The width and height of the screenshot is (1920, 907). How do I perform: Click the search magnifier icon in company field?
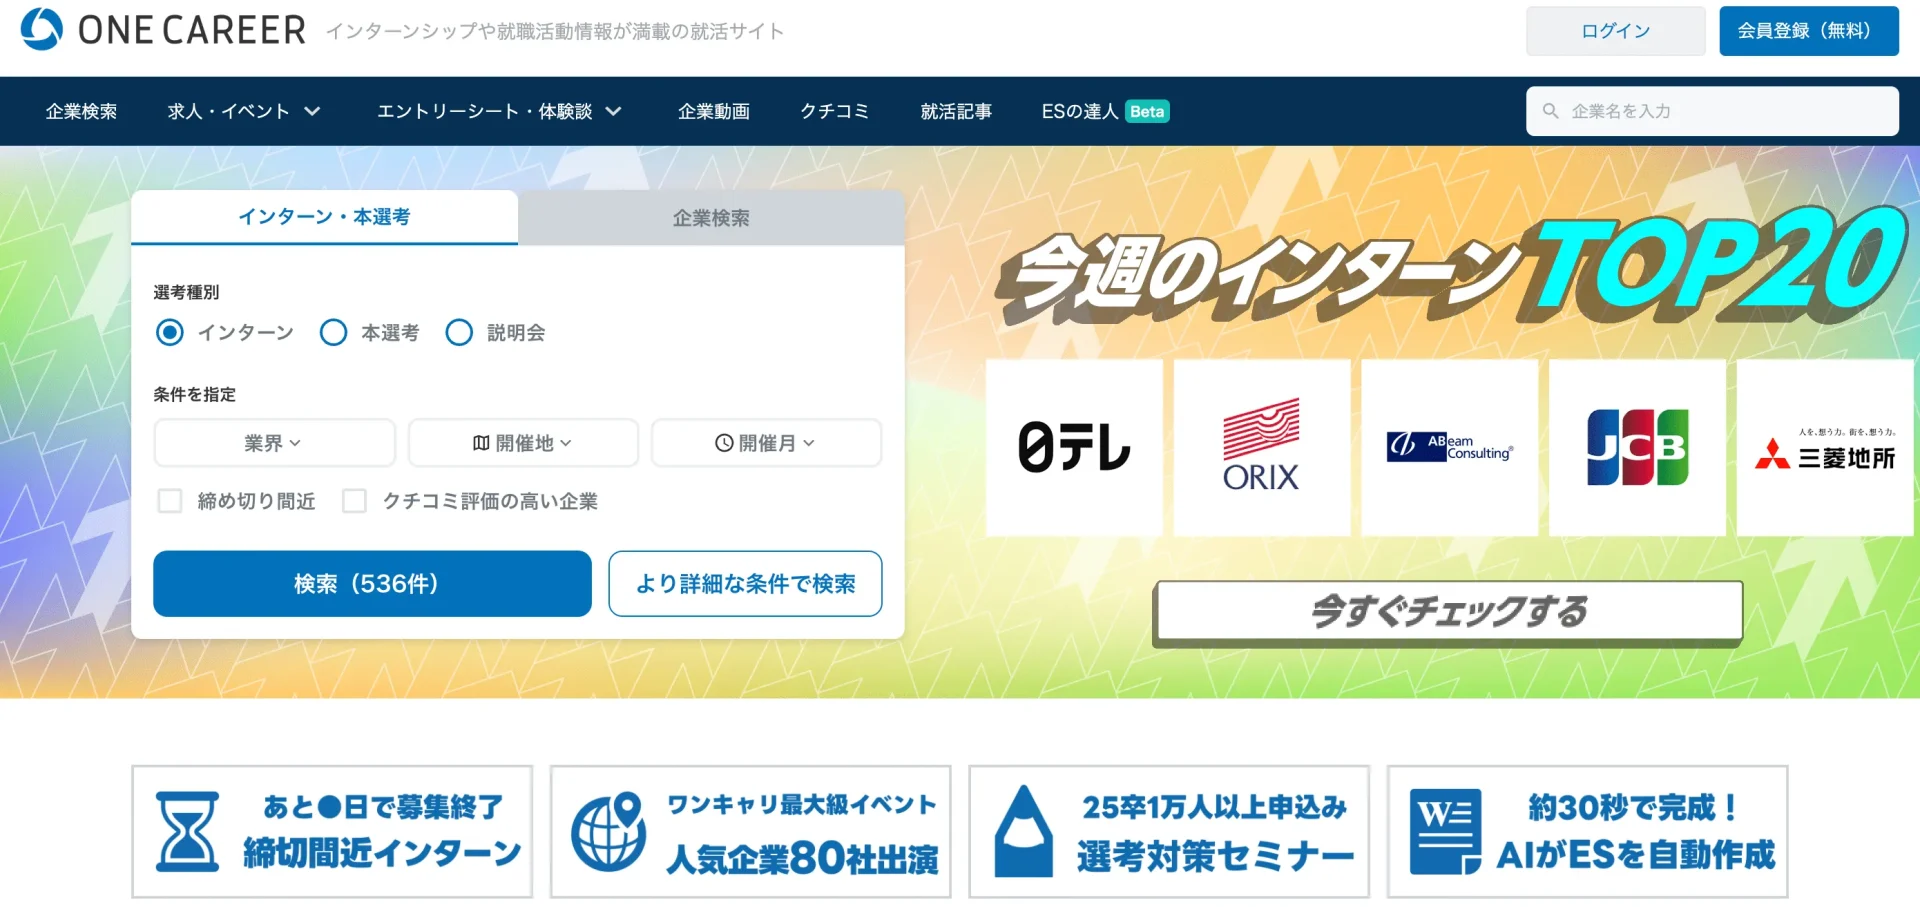(1550, 111)
